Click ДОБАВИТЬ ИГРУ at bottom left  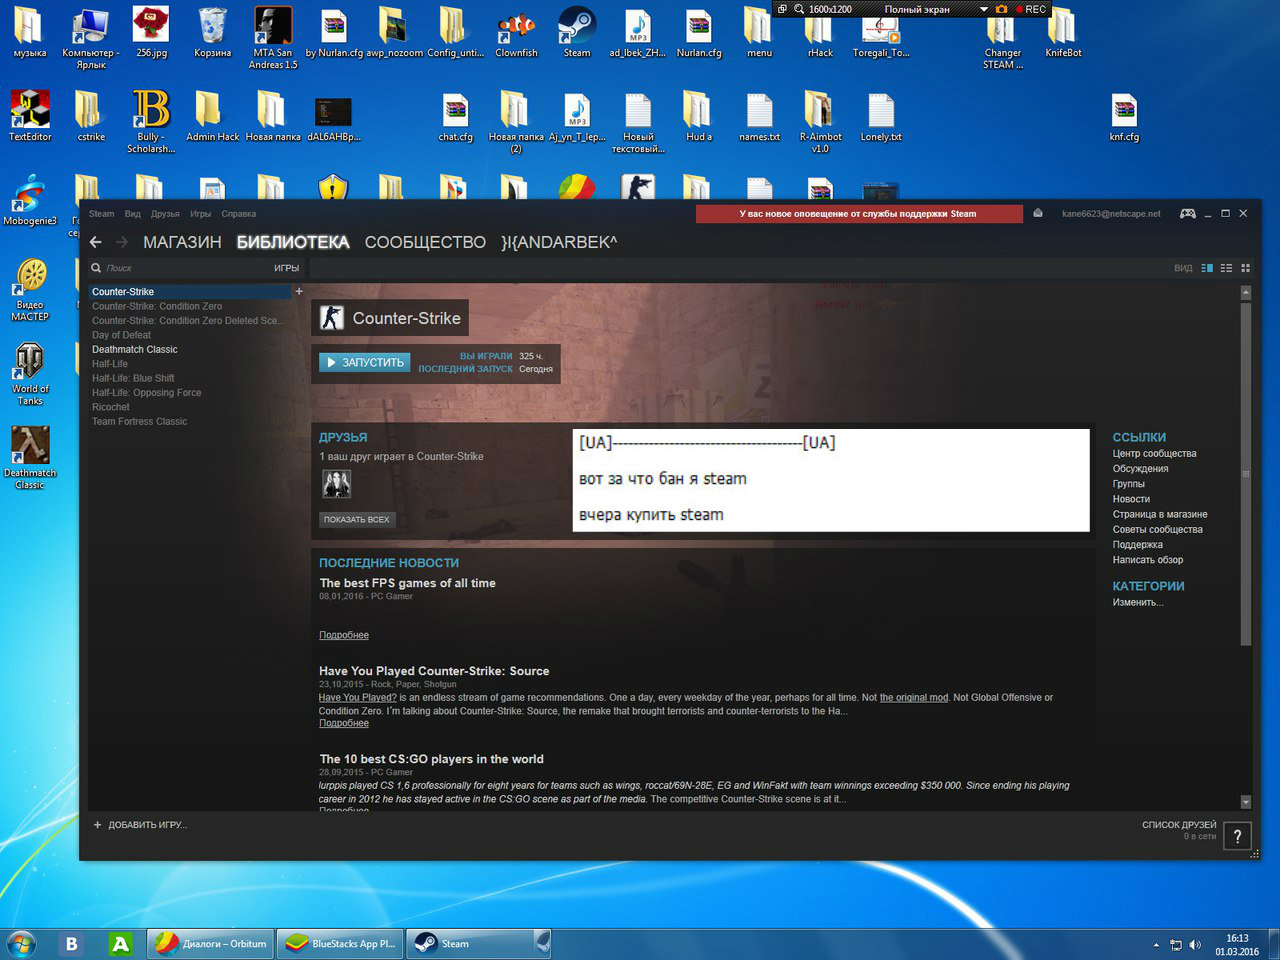140,825
